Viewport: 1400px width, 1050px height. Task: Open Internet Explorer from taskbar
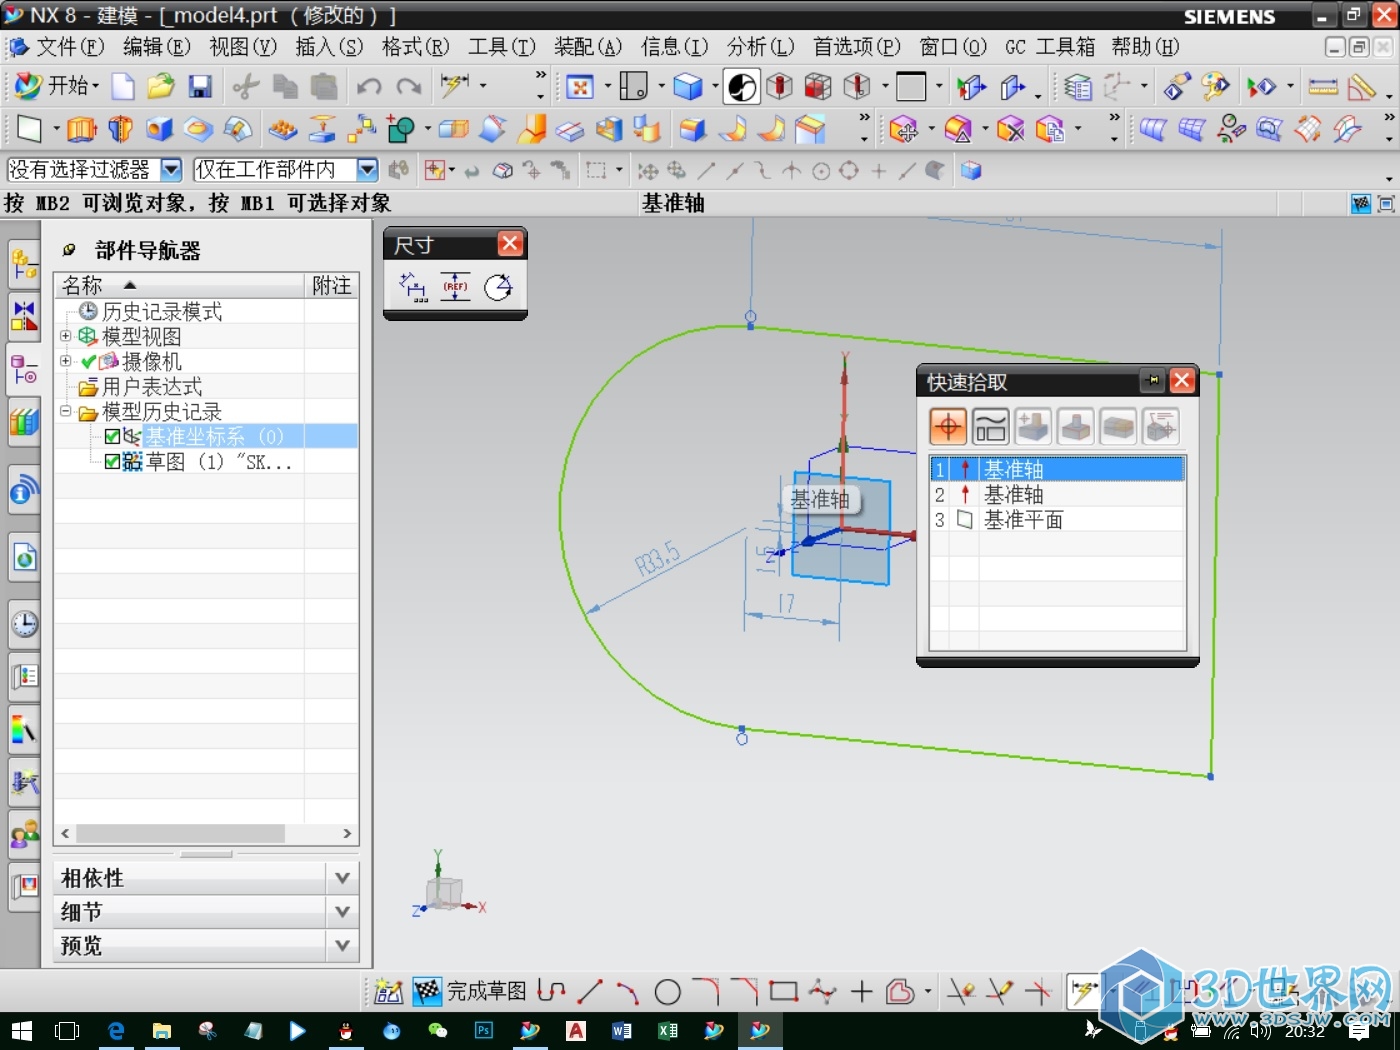coord(115,1030)
